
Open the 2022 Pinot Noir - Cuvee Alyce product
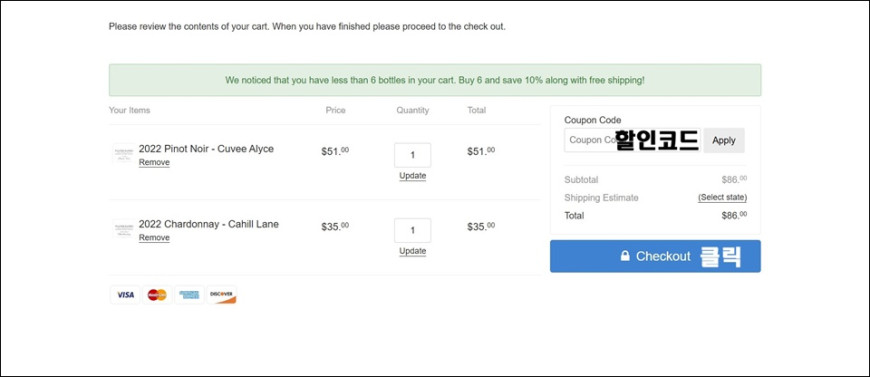click(206, 149)
